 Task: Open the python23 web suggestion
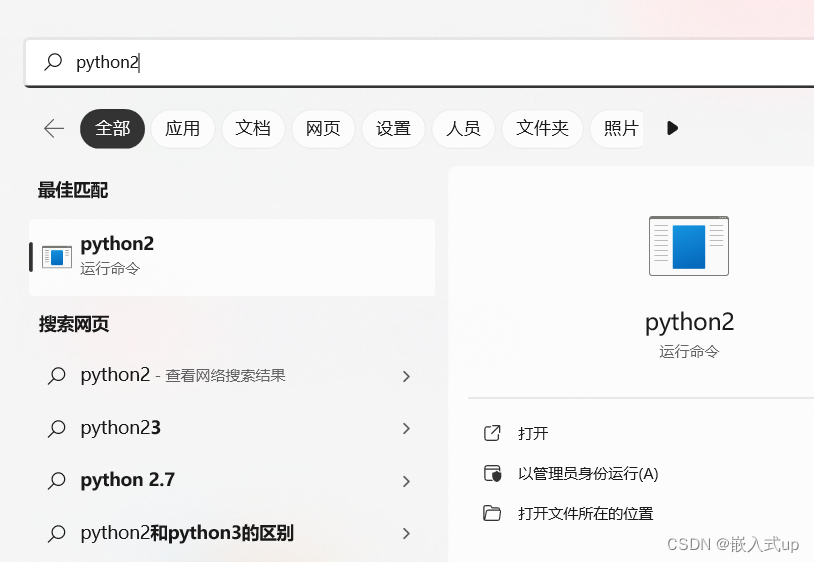[232, 429]
